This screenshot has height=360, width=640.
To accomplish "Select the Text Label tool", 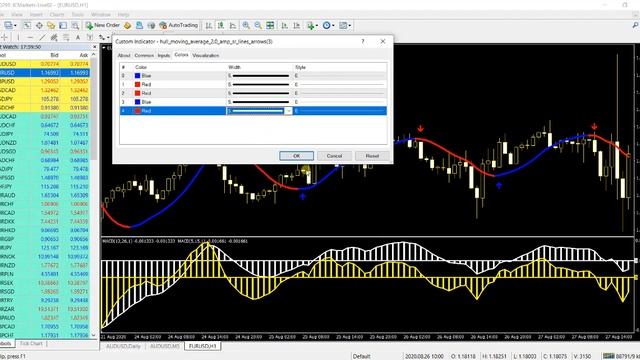I will coord(90,37).
